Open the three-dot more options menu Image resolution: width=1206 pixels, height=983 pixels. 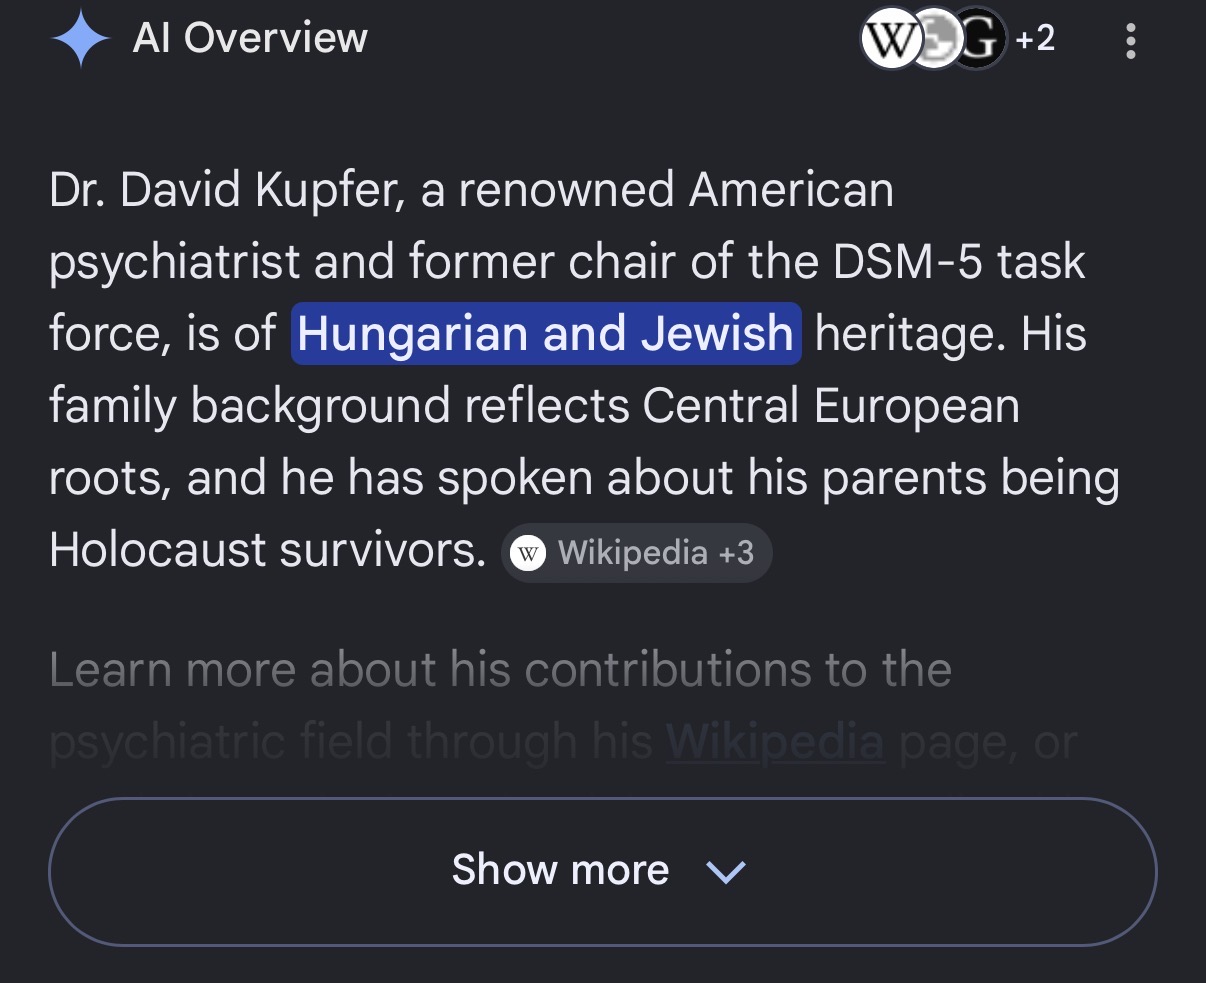tap(1131, 41)
